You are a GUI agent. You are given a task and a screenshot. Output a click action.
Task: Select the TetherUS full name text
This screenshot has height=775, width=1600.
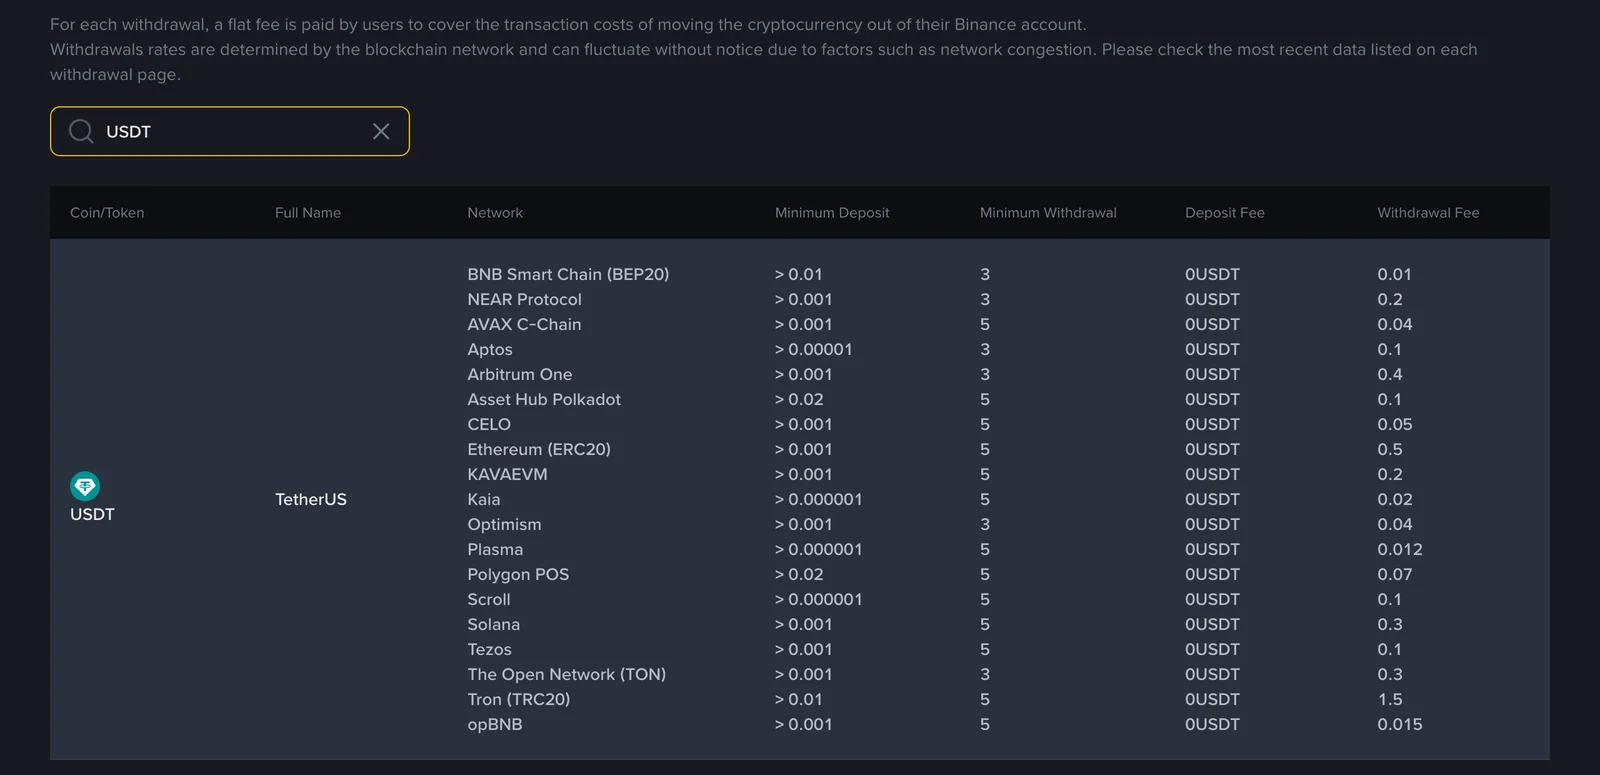tap(311, 499)
